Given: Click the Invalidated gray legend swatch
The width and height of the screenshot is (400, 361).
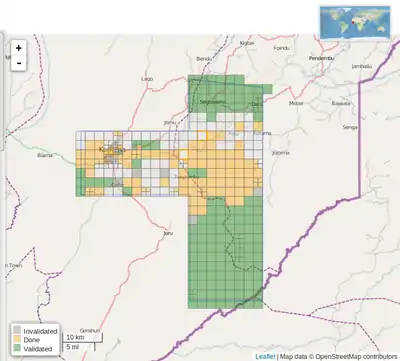Looking at the screenshot, I should point(17,330).
